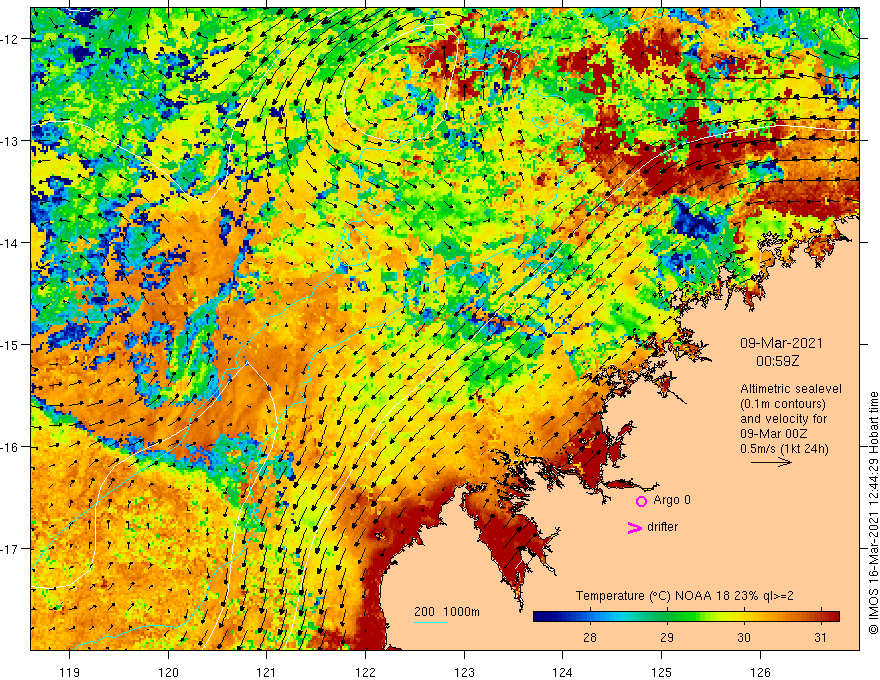Click longitude axis label 124
The width and height of the screenshot is (880, 680).
click(x=563, y=672)
